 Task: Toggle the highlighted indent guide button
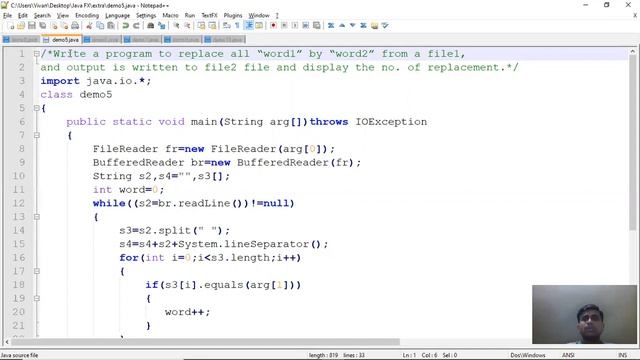tap(249, 26)
